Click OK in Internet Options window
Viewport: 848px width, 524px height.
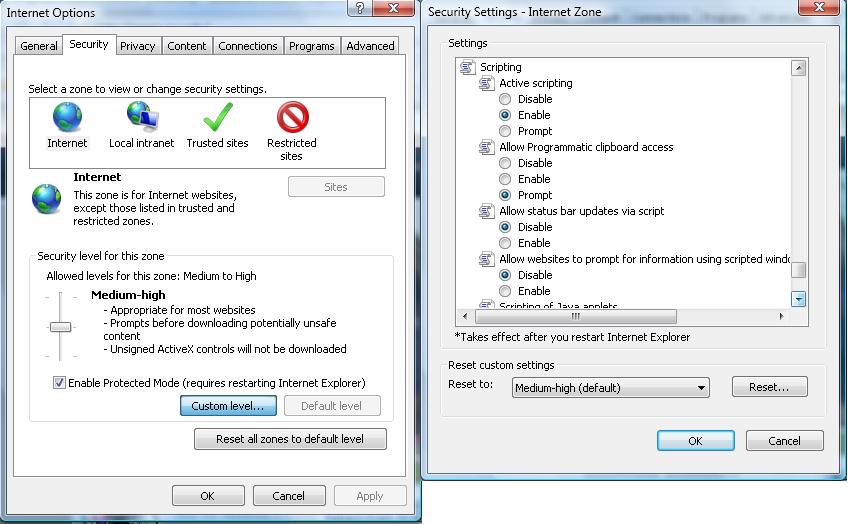208,496
